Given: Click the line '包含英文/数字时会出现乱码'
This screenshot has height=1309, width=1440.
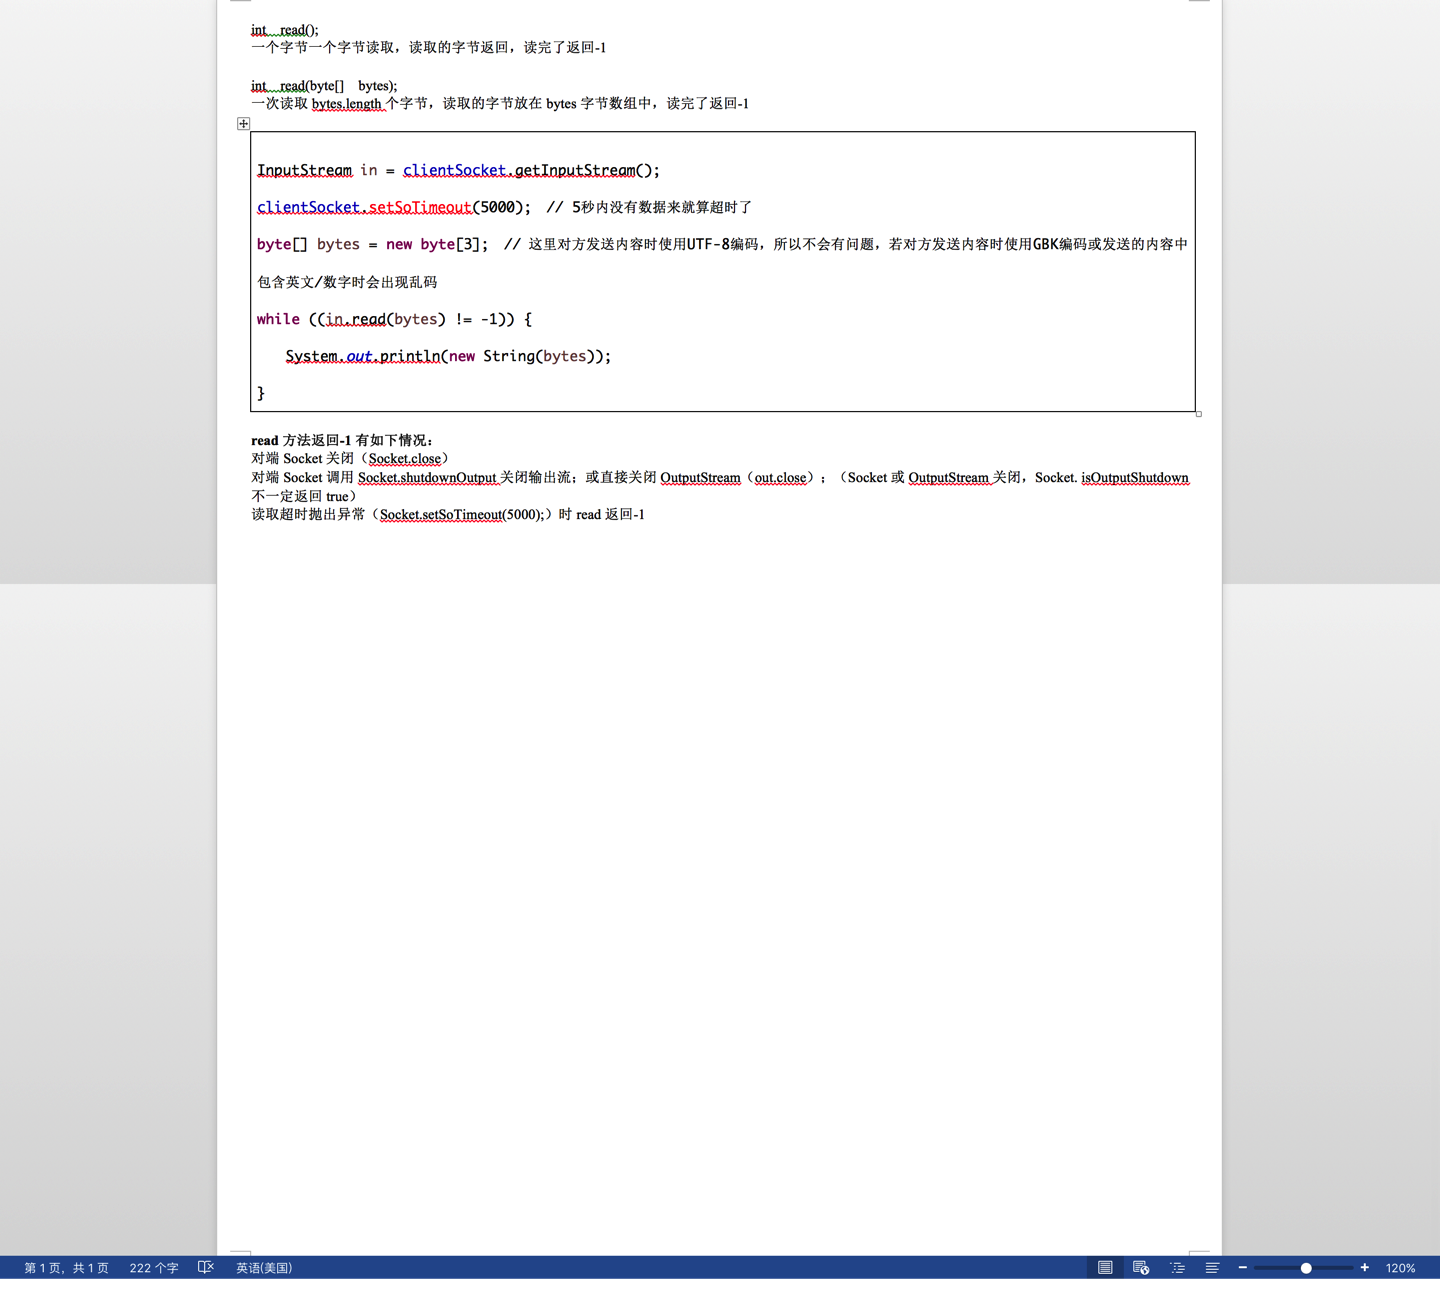Looking at the screenshot, I should 347,282.
